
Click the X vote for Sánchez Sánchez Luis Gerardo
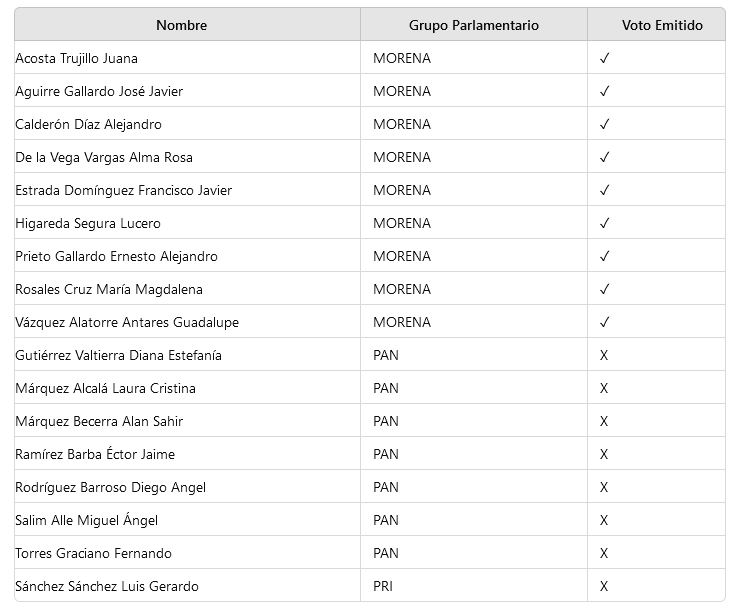[604, 586]
